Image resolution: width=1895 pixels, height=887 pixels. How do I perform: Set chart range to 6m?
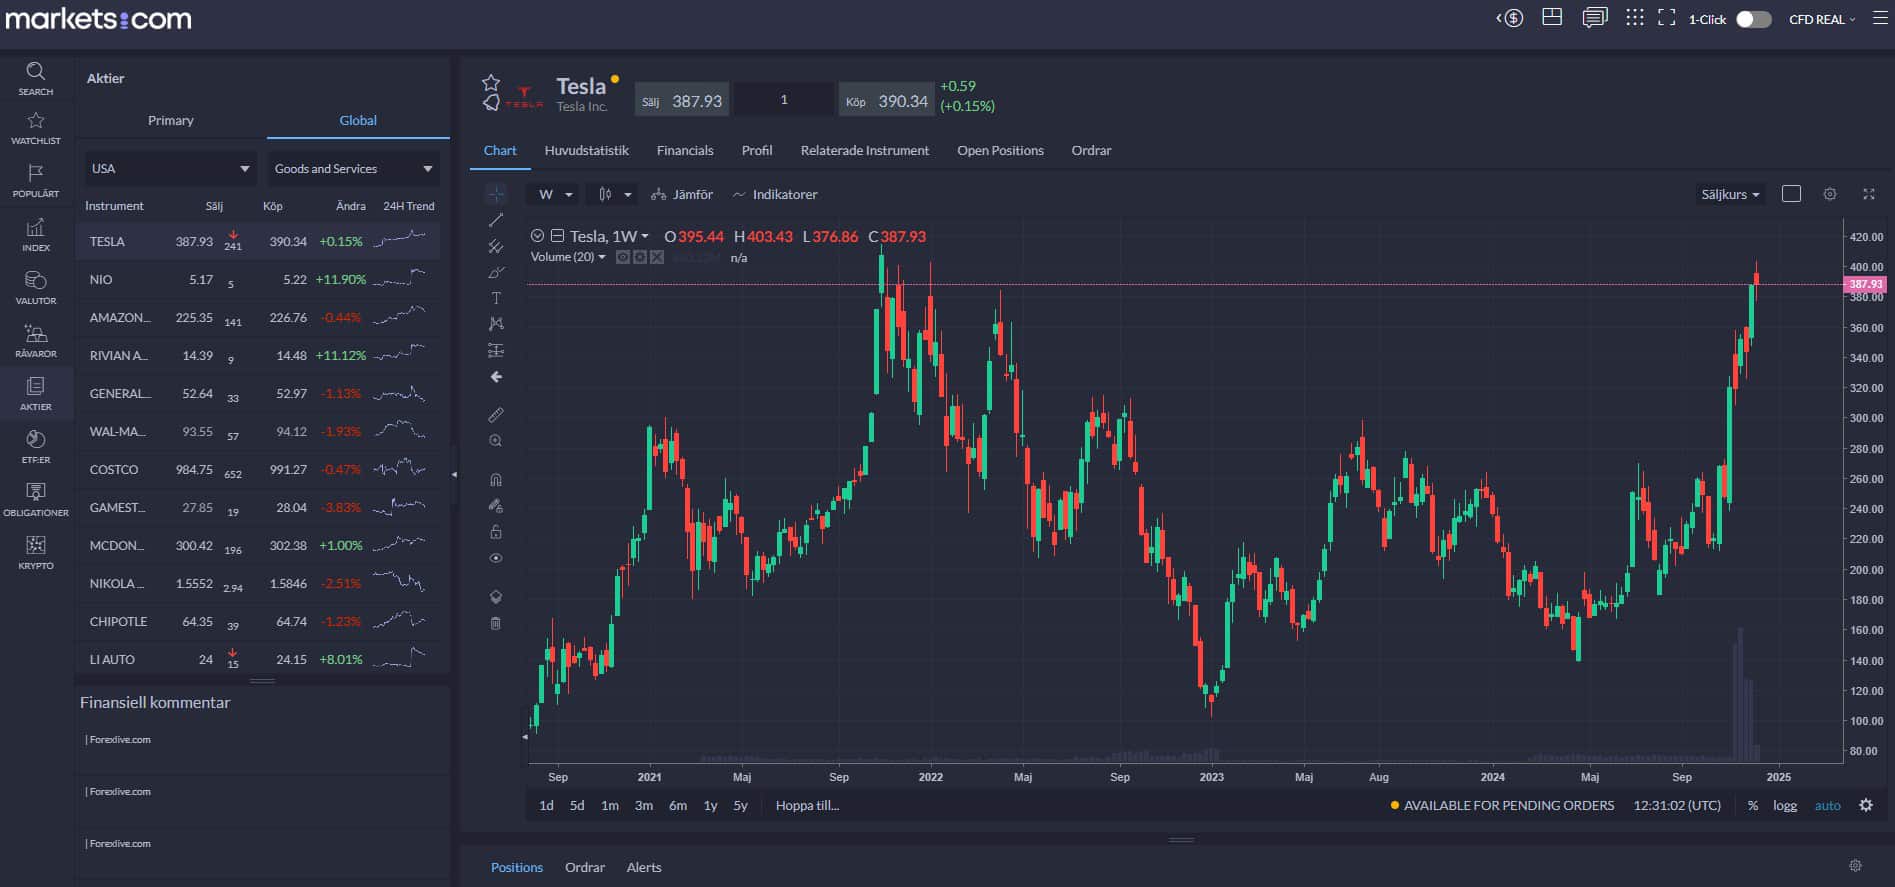tap(678, 805)
